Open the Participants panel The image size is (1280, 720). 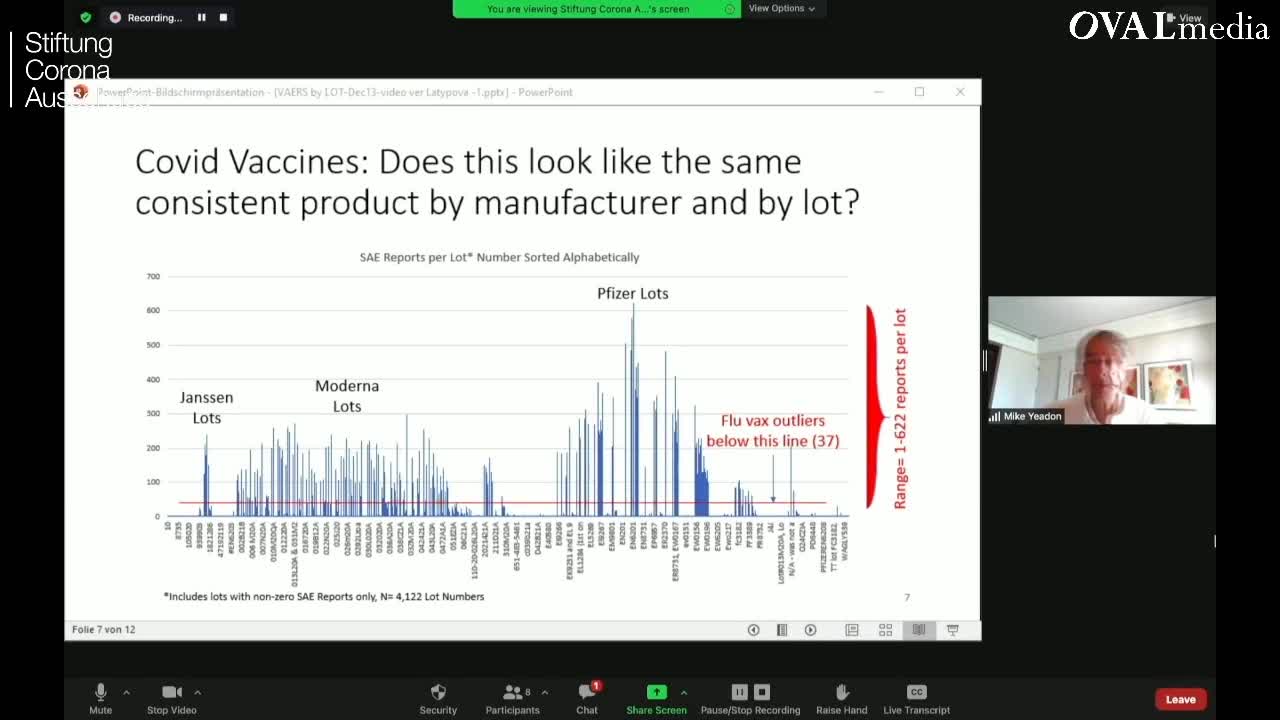[x=513, y=698]
